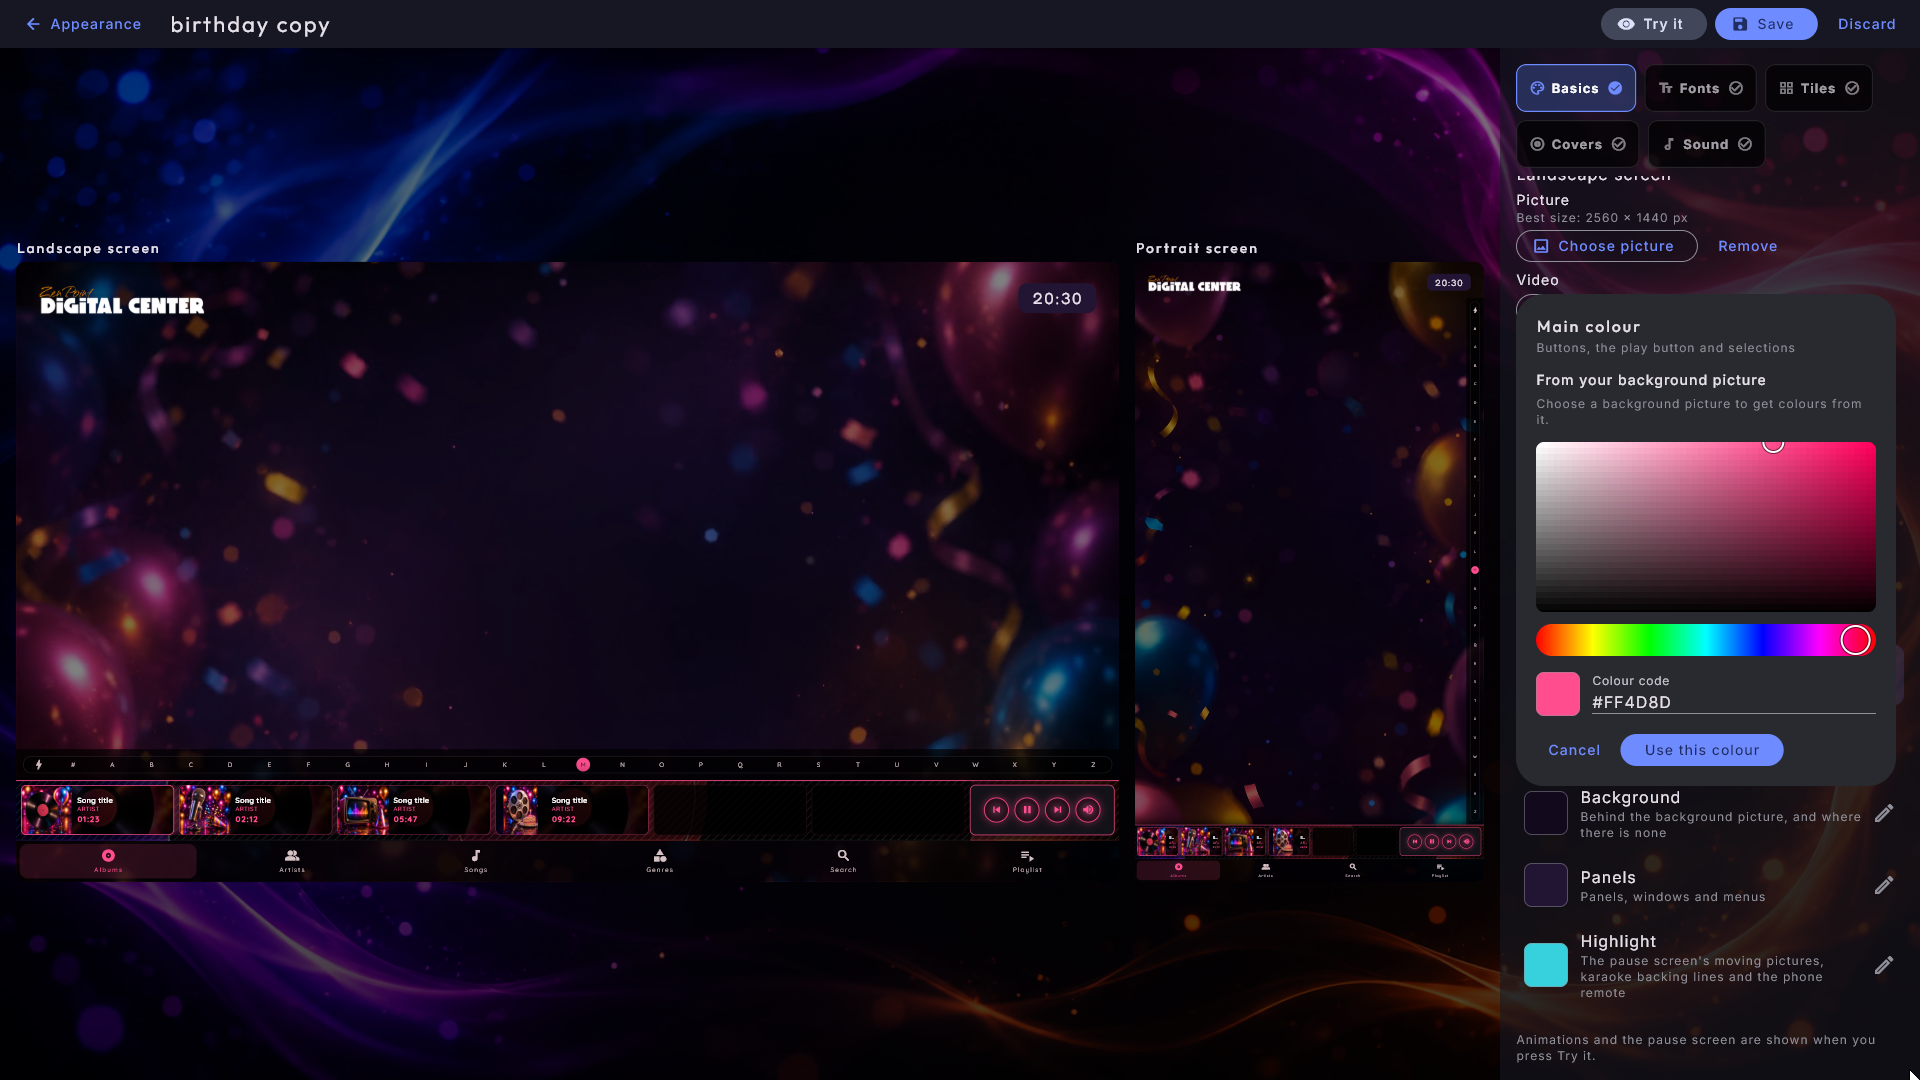Click volume button in landscape preview
Screen dimensions: 1920x1080
point(1088,810)
